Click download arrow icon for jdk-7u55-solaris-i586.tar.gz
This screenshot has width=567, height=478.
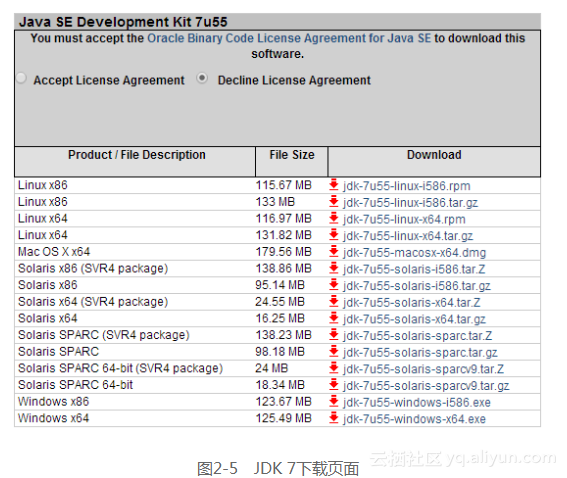(333, 285)
